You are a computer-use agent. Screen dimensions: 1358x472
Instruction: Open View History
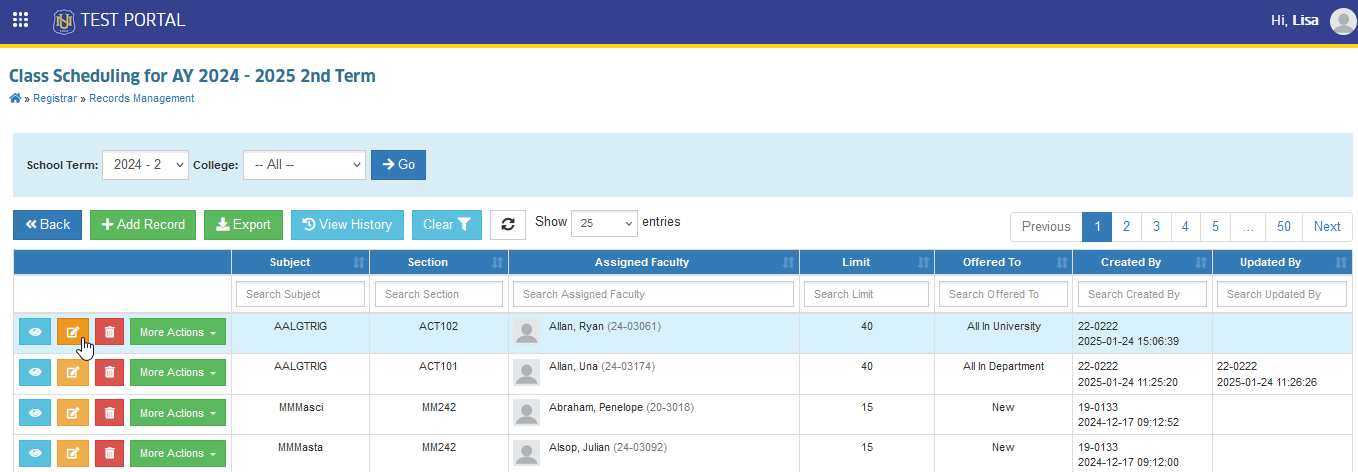click(347, 225)
